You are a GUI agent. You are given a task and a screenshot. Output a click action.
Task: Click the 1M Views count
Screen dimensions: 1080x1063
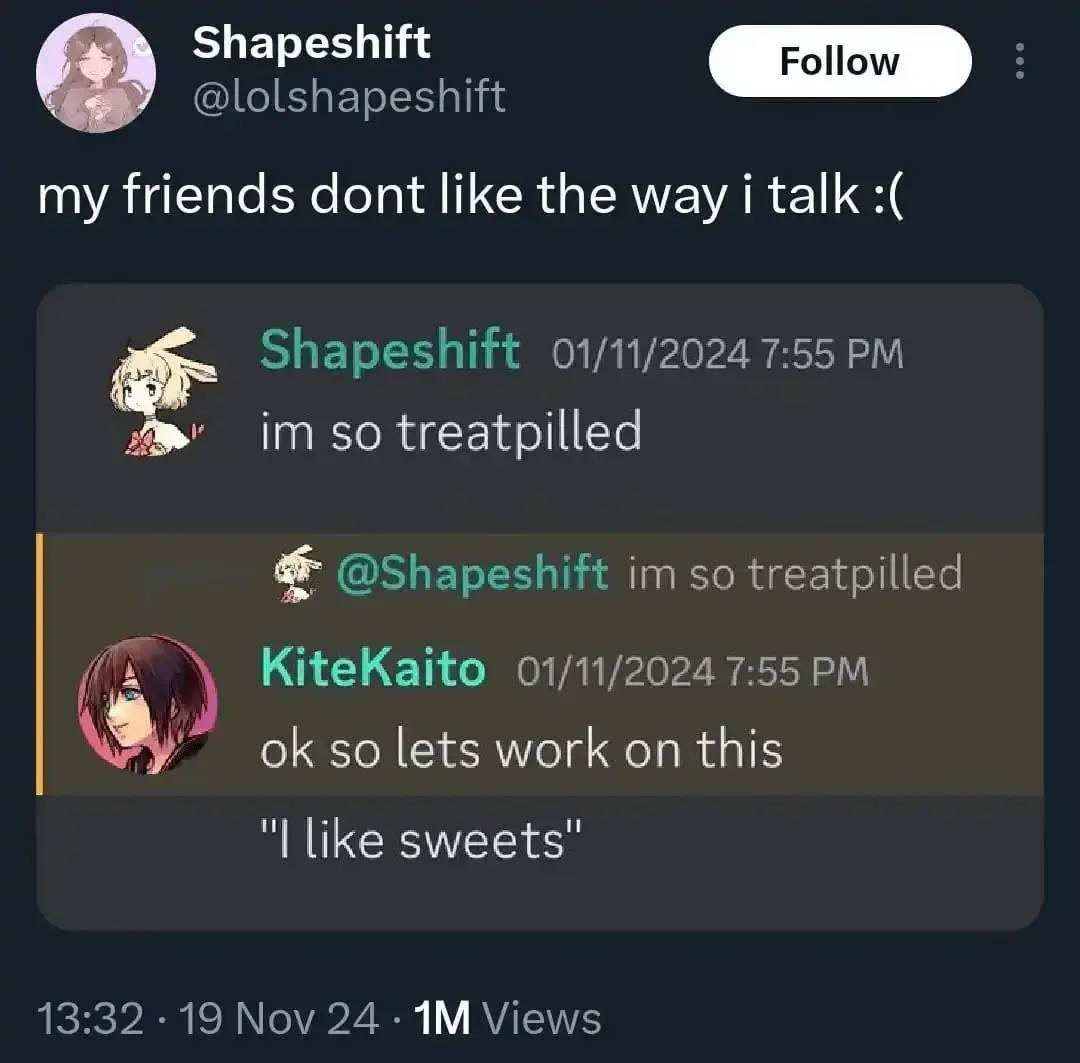tap(508, 1019)
